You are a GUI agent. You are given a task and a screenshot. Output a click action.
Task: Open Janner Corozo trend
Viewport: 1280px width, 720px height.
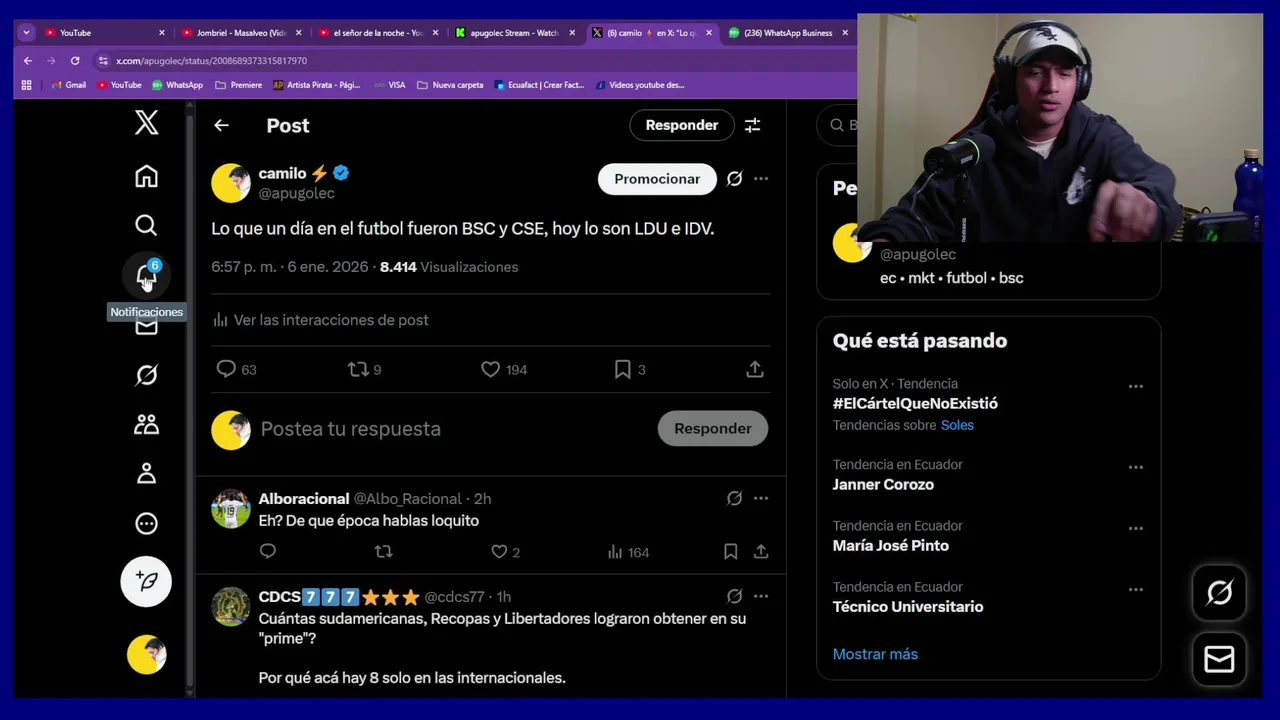(883, 485)
